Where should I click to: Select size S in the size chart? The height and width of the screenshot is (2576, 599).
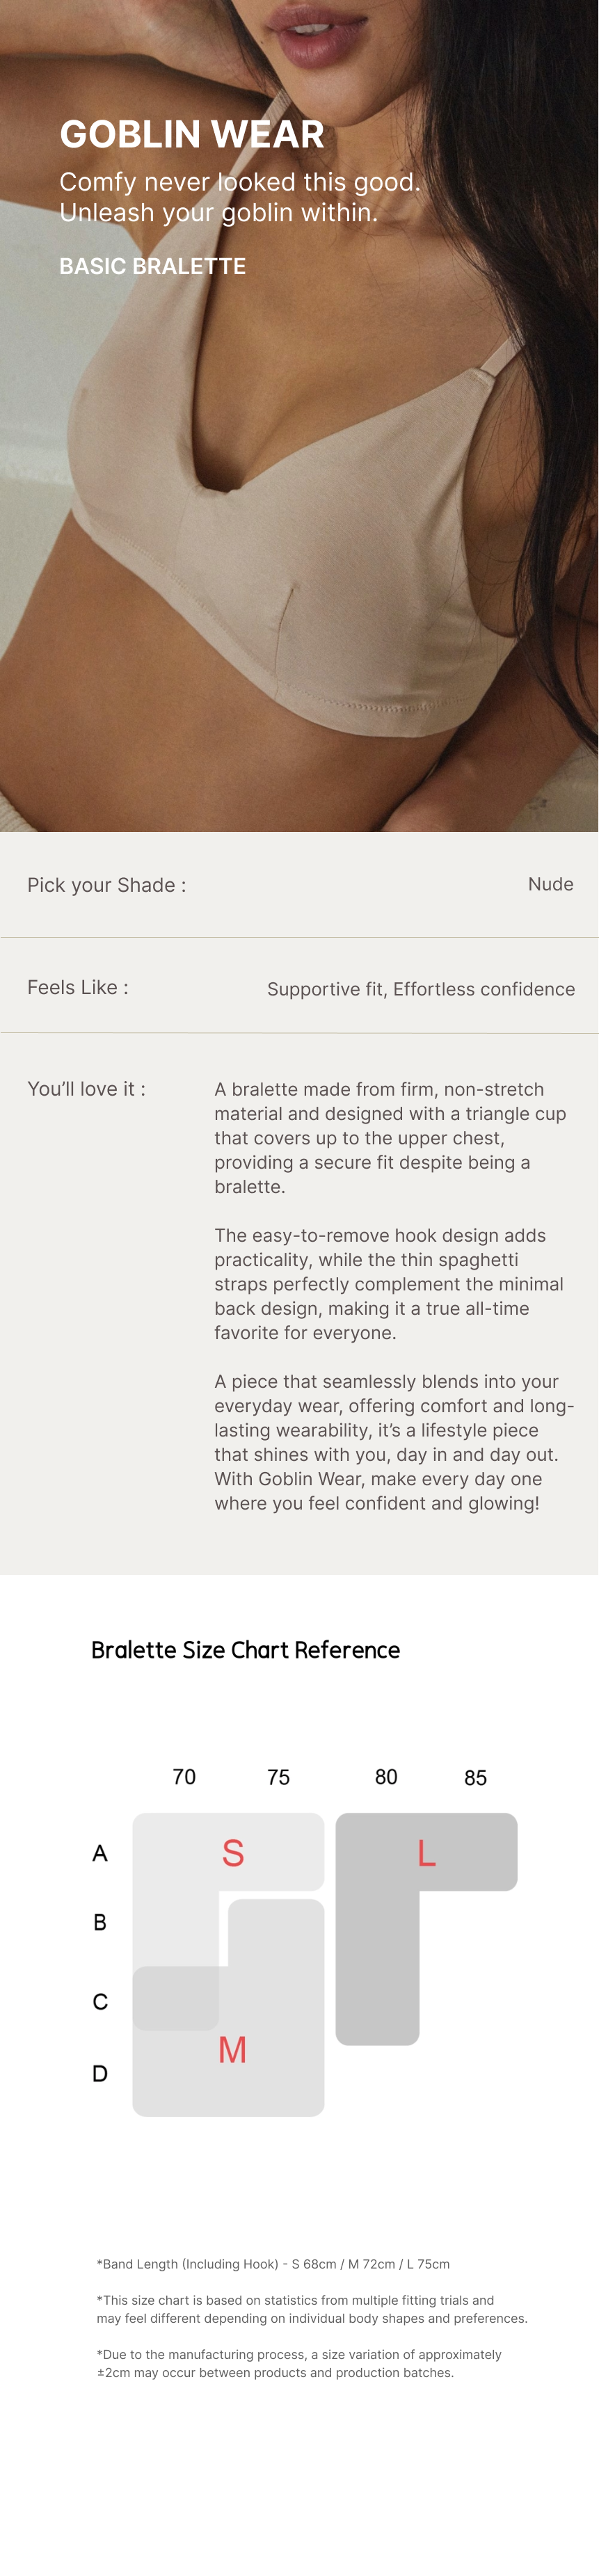pyautogui.click(x=233, y=1853)
